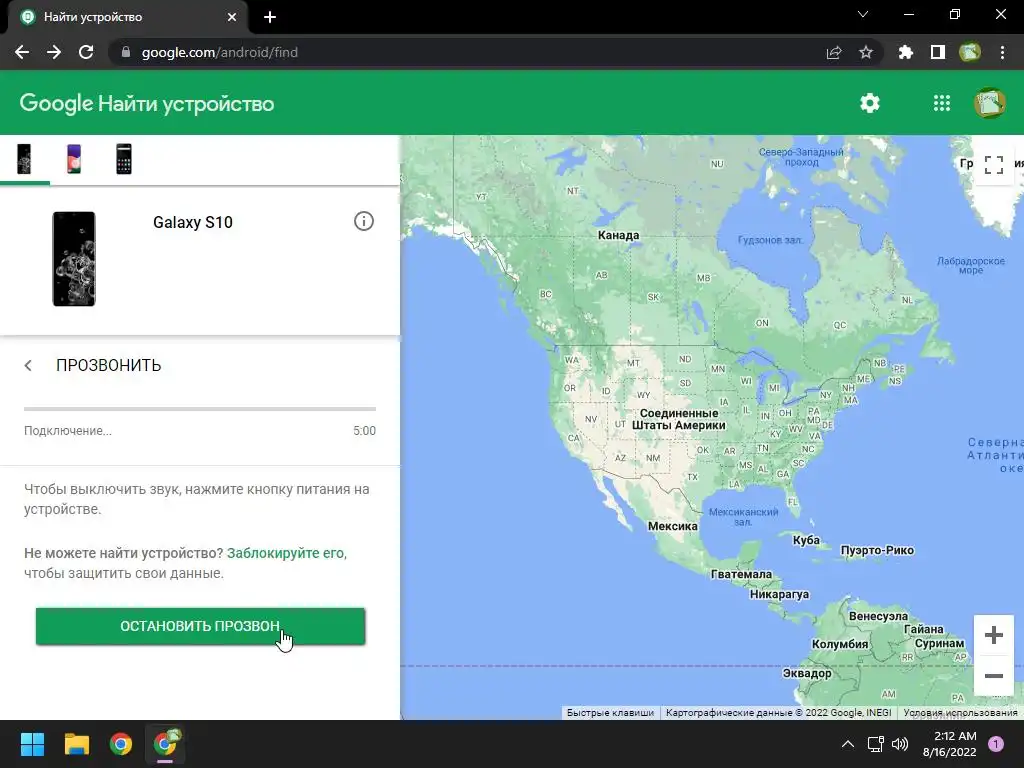Open the notification center badge
The height and width of the screenshot is (768, 1024).
point(996,743)
